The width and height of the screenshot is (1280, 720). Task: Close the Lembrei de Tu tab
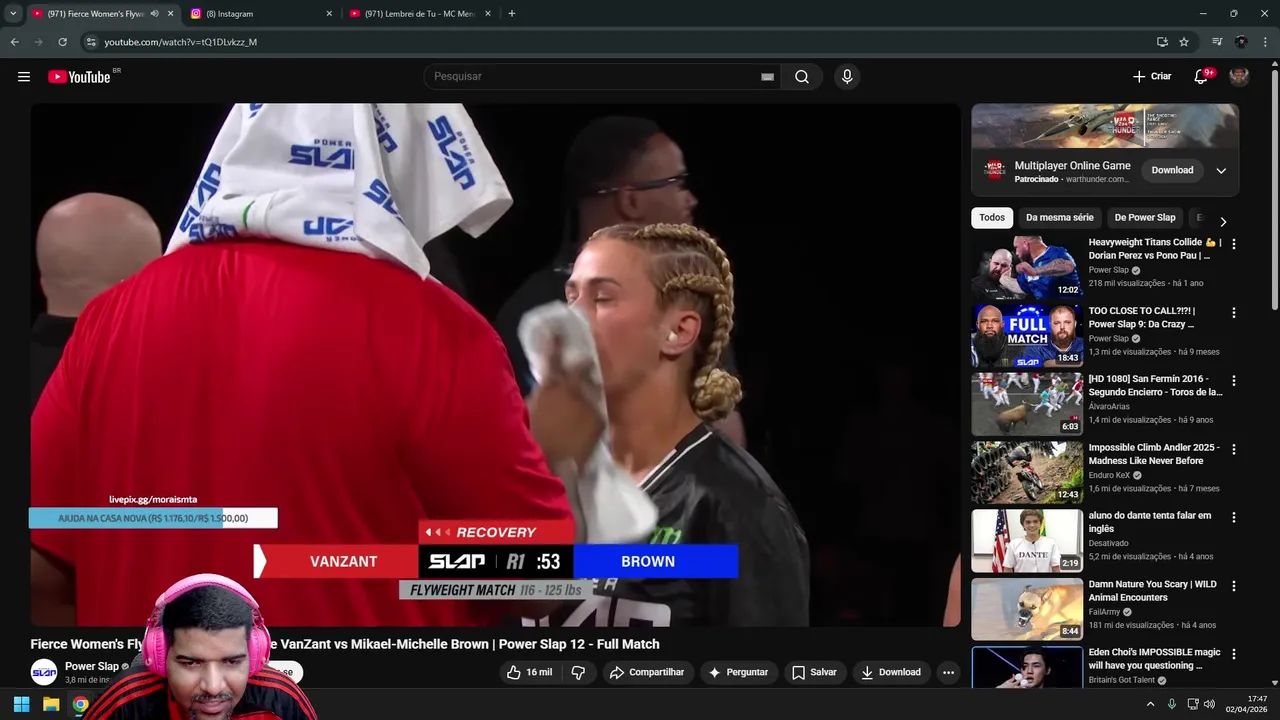pyautogui.click(x=488, y=14)
